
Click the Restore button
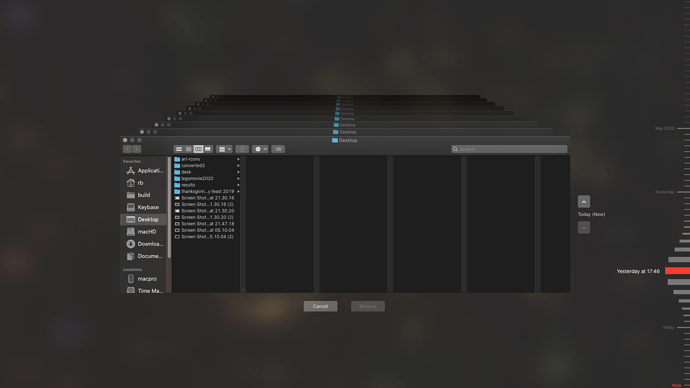(368, 306)
